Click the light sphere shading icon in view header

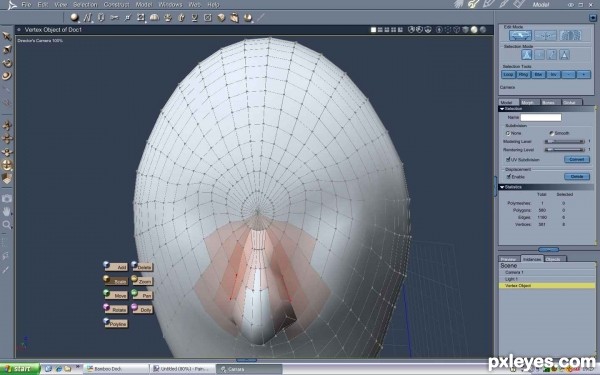point(474,29)
